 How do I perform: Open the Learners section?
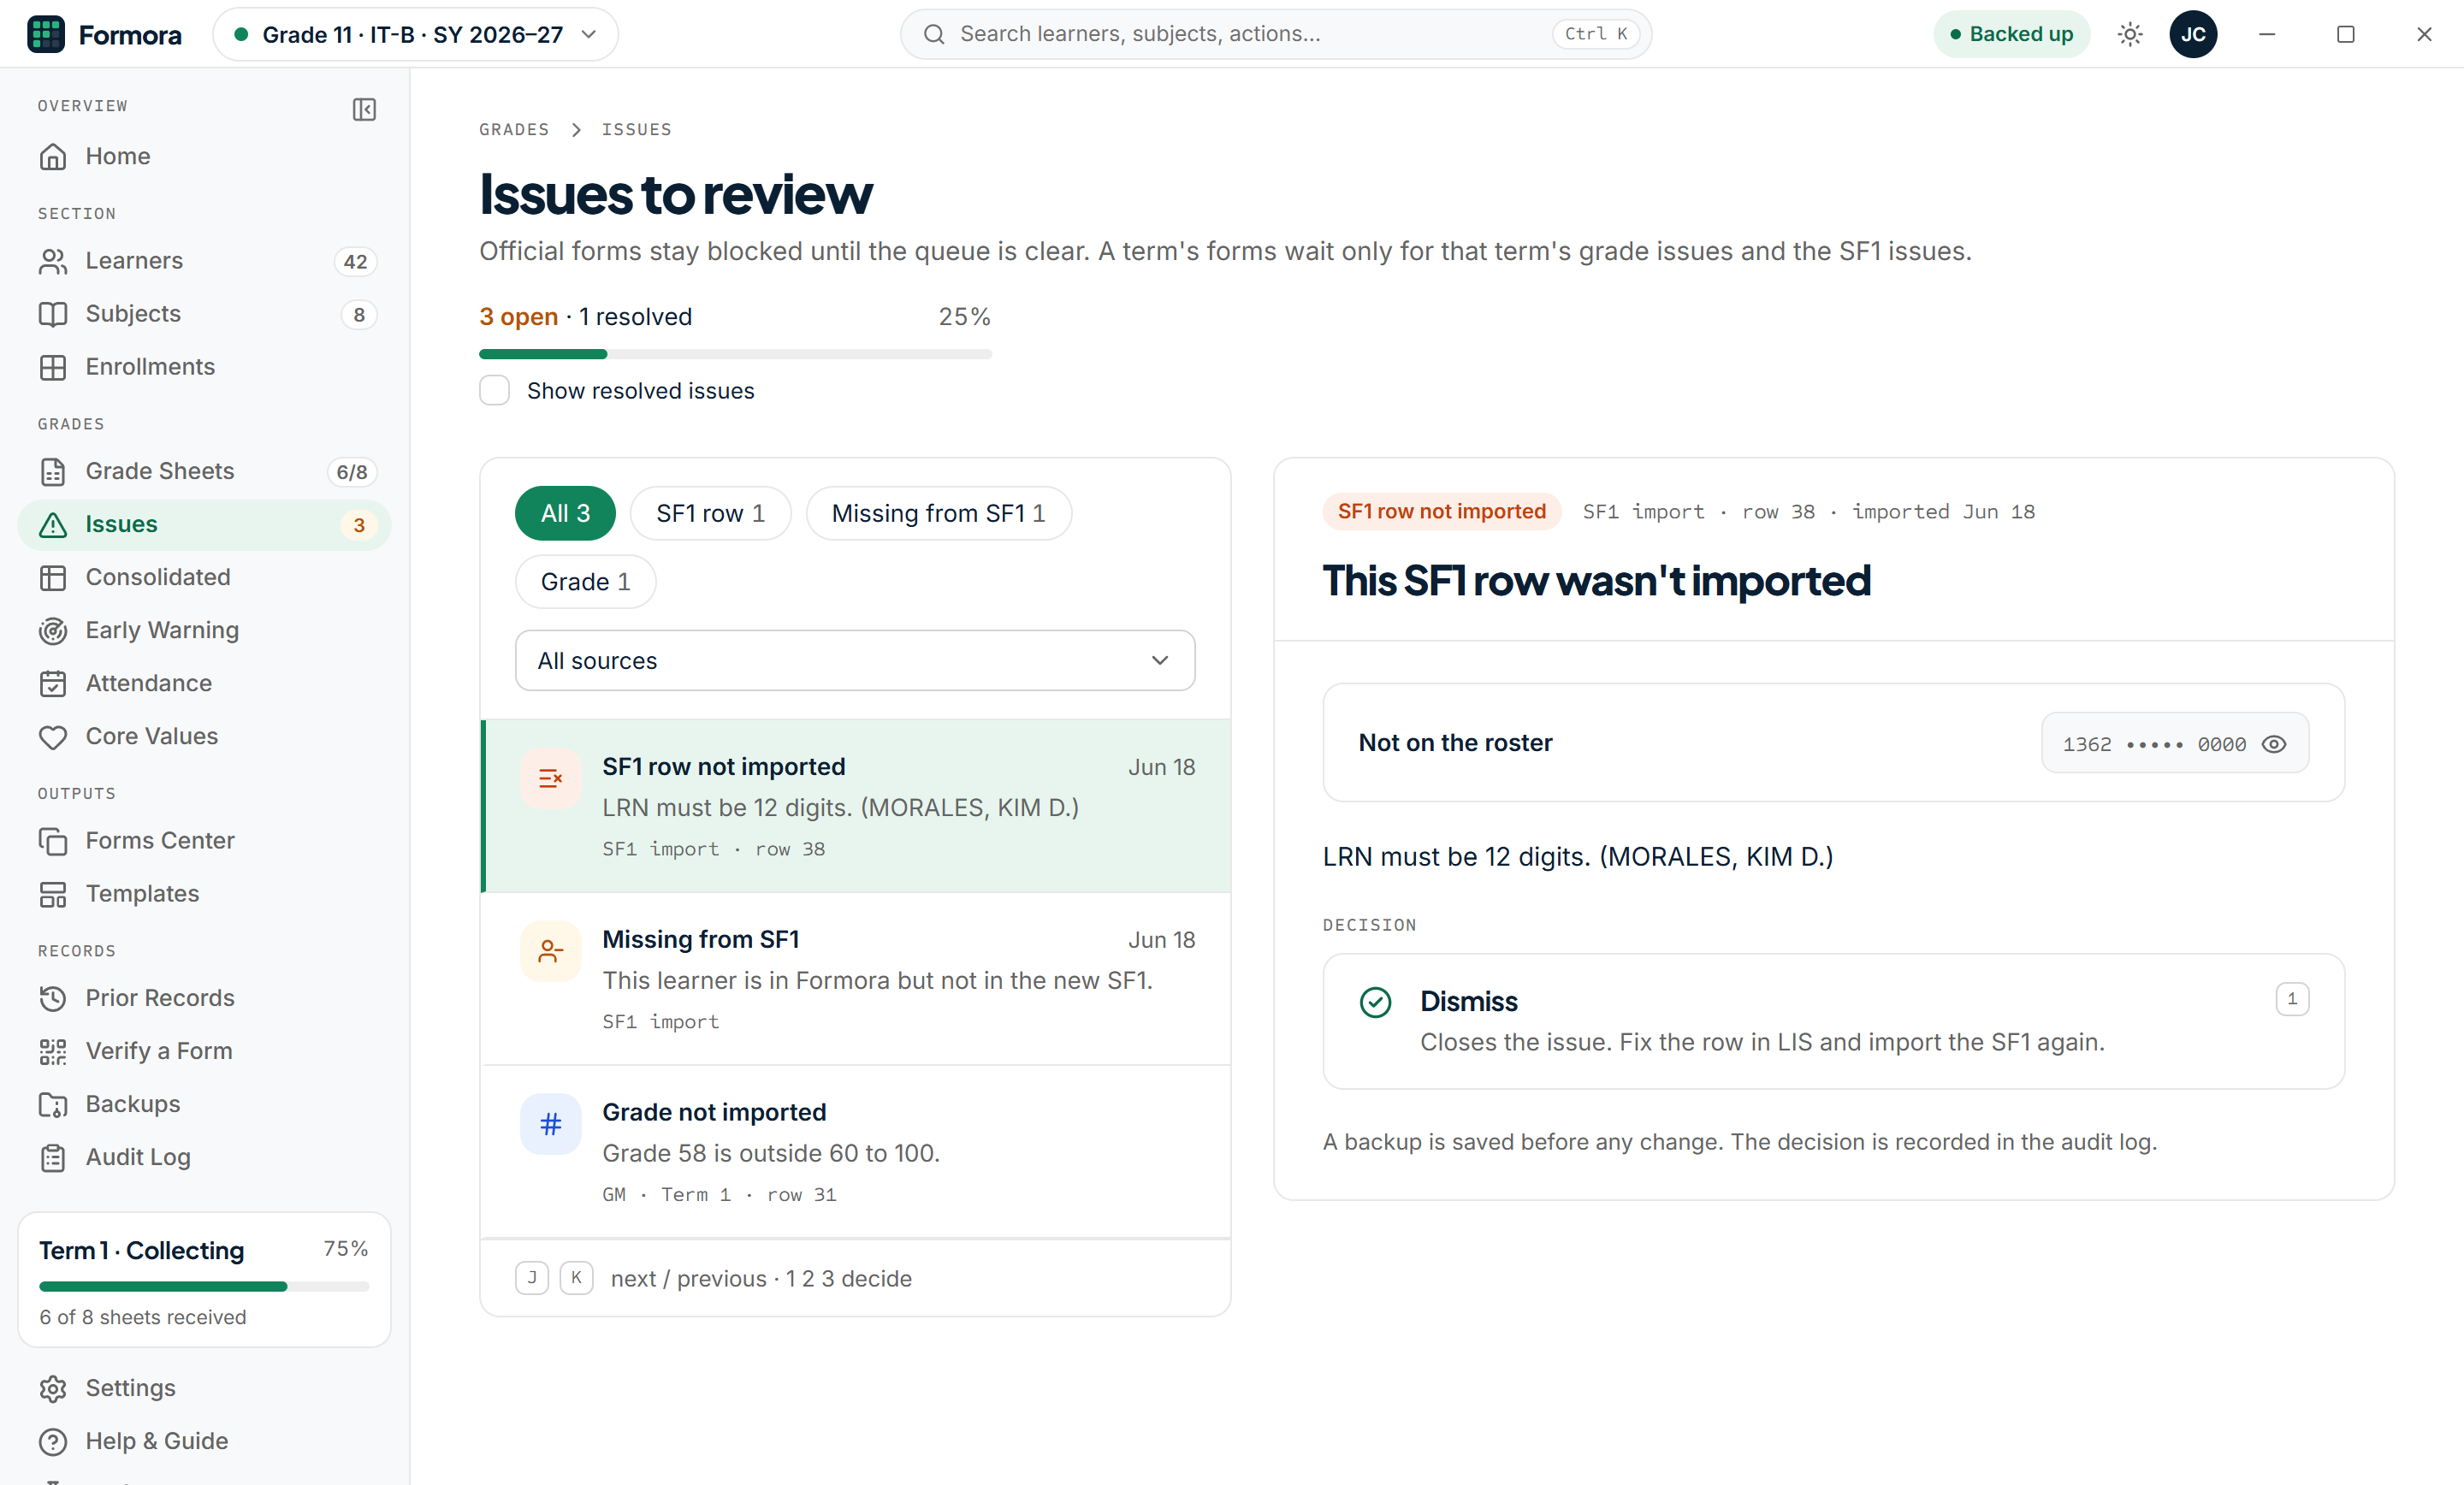point(204,261)
